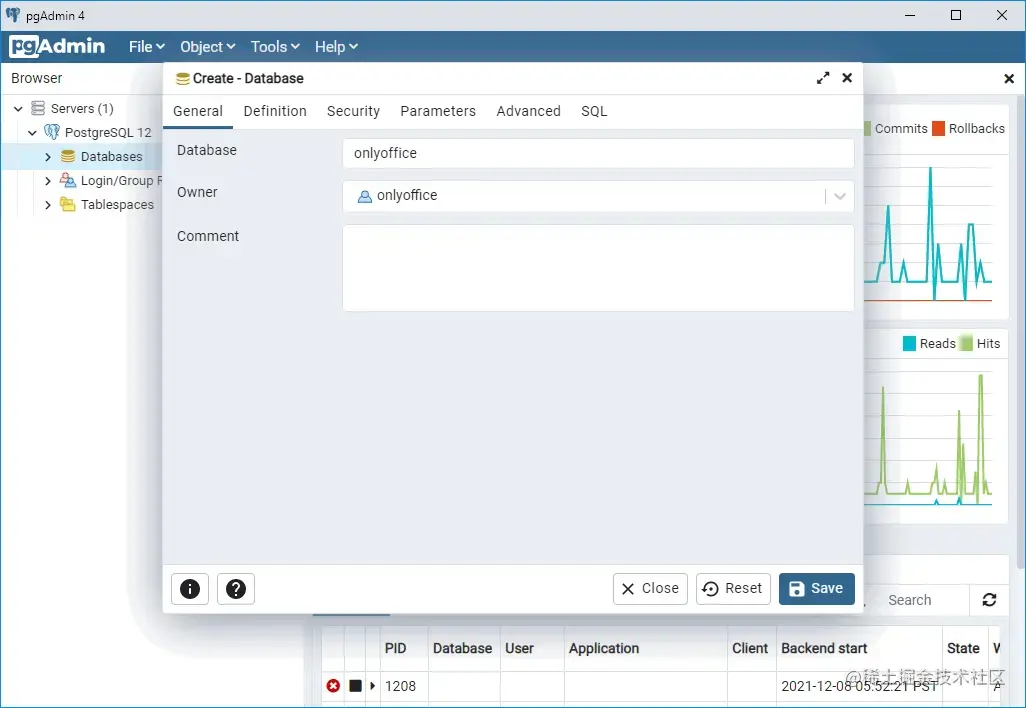This screenshot has height=708, width=1026.
Task: Click the Reset button
Action: [x=733, y=589]
